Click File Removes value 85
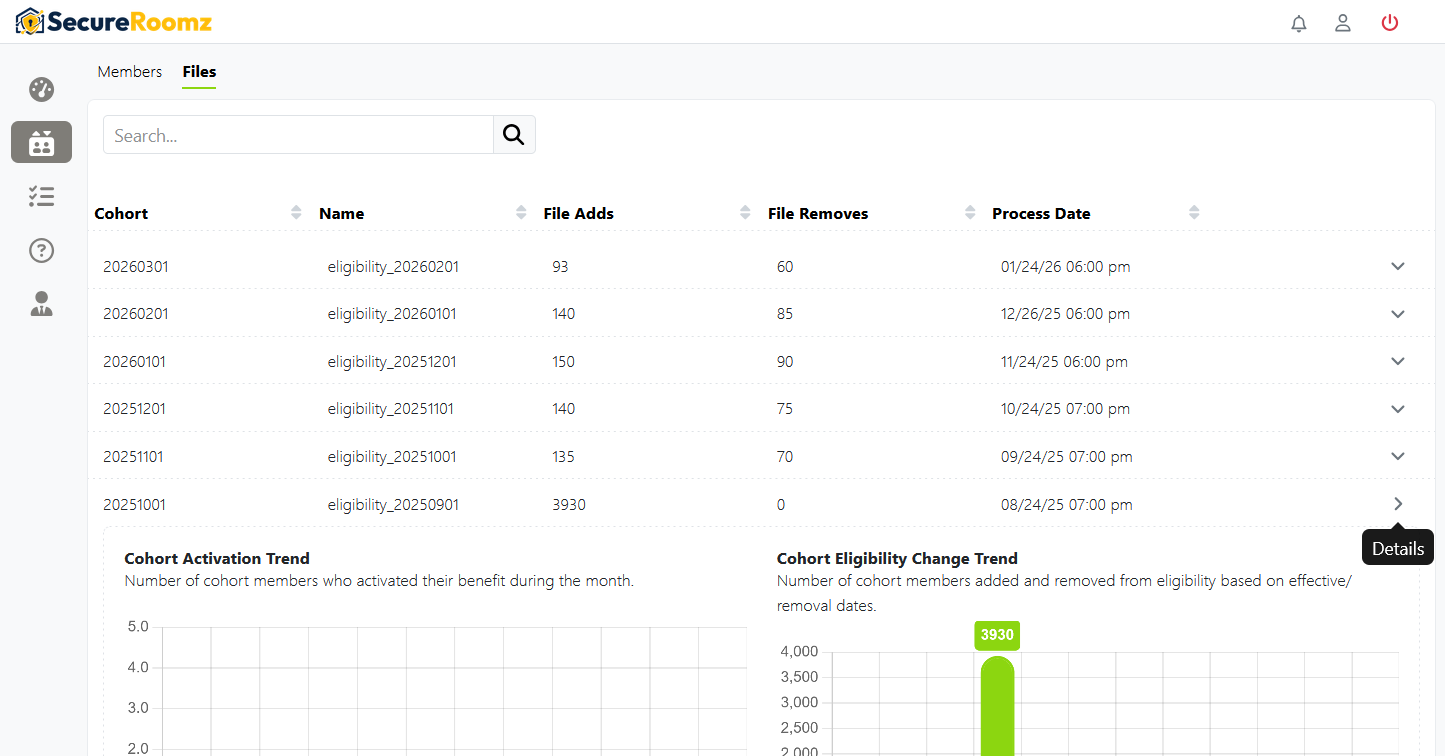1445x756 pixels. click(x=785, y=314)
